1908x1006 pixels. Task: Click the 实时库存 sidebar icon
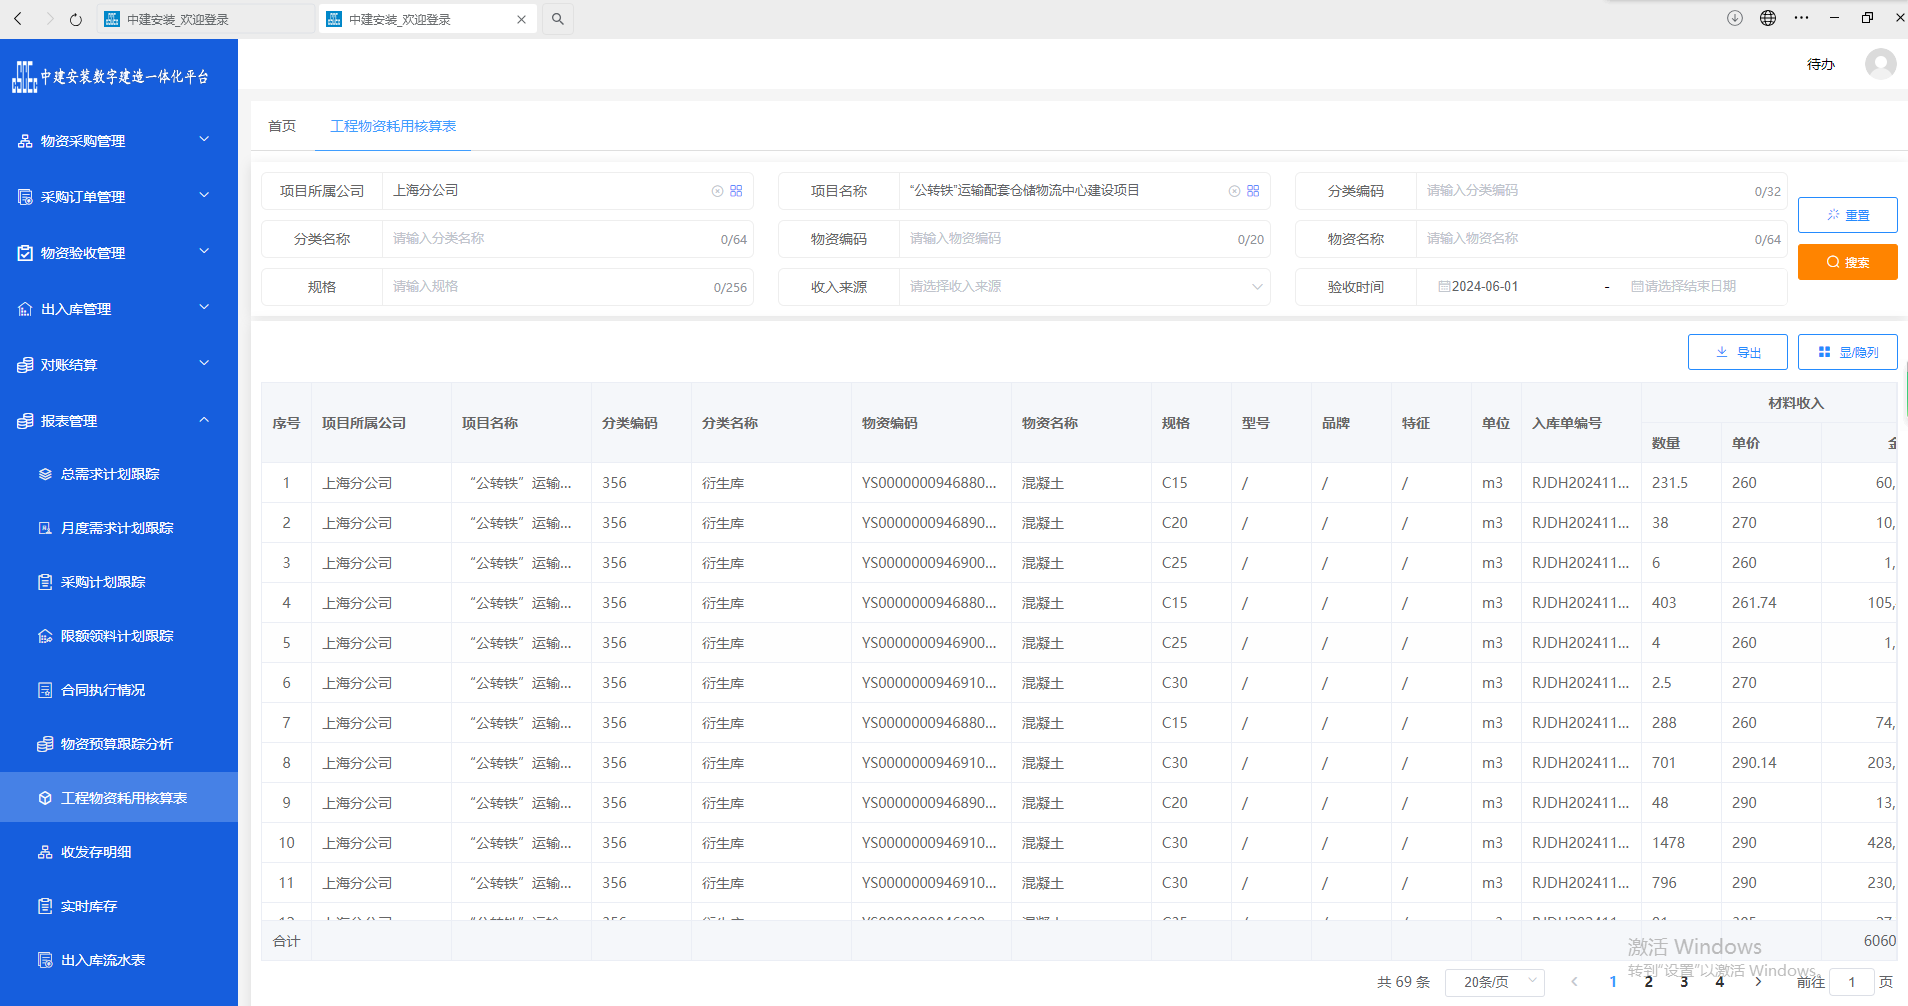point(45,906)
